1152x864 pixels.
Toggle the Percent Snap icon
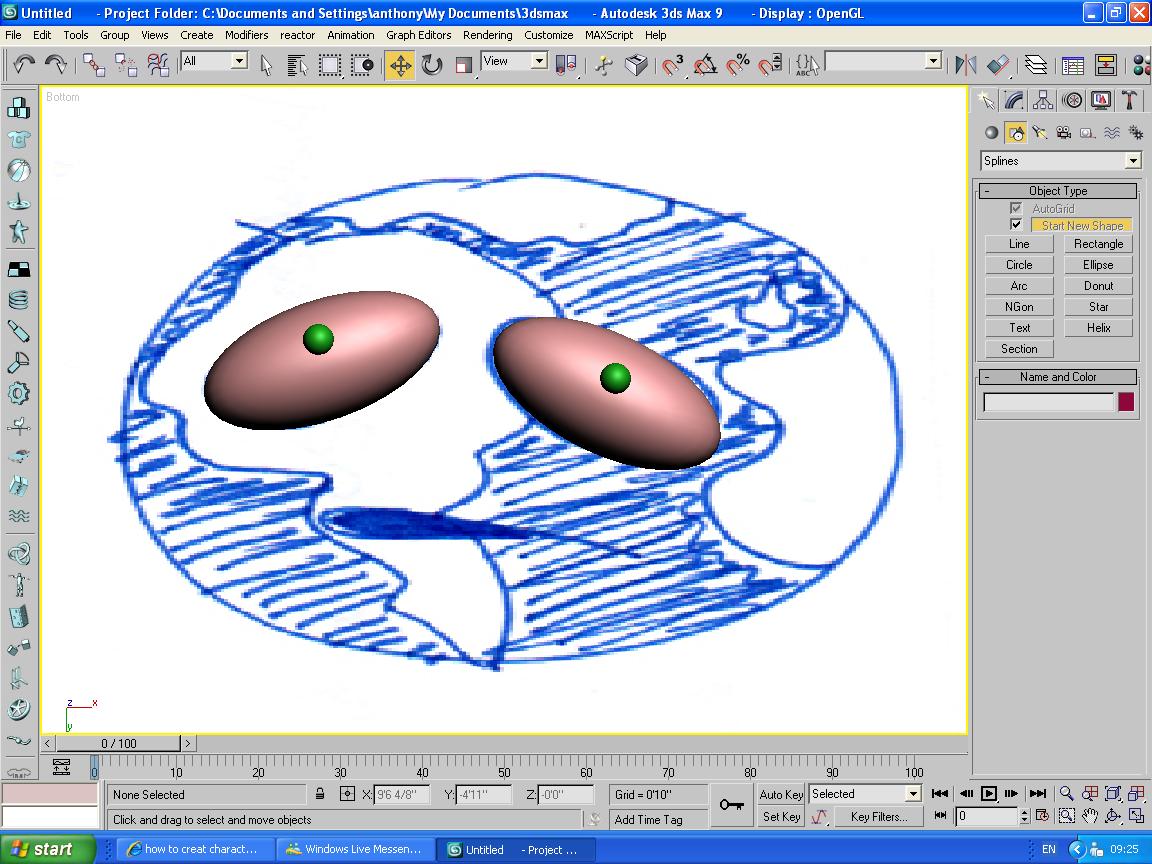click(x=738, y=65)
